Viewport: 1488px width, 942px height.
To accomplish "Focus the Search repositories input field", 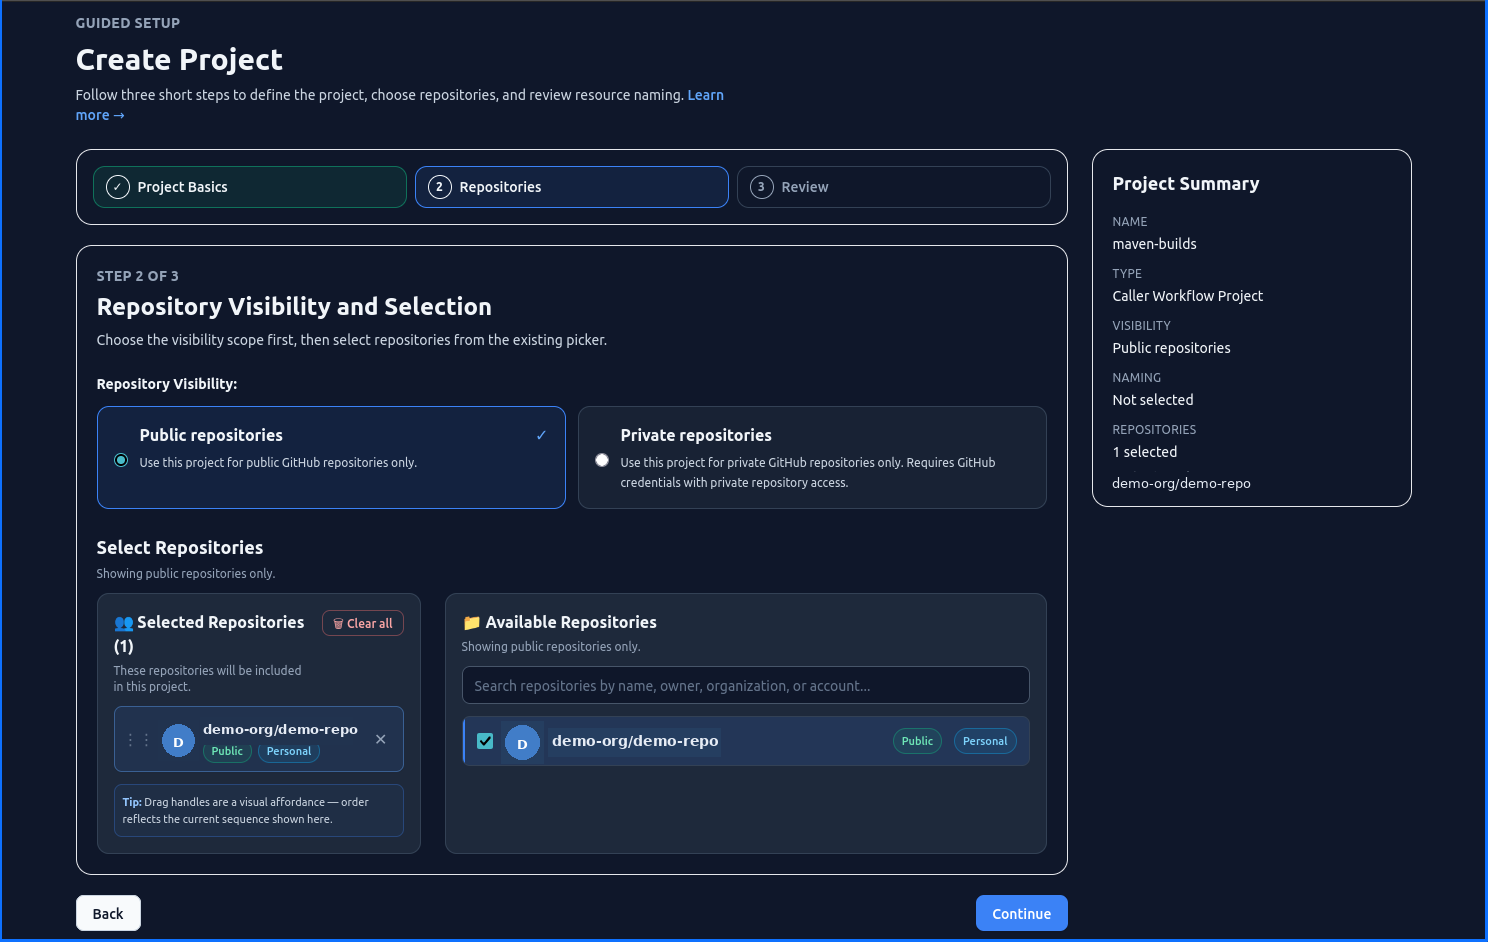I will point(746,685).
